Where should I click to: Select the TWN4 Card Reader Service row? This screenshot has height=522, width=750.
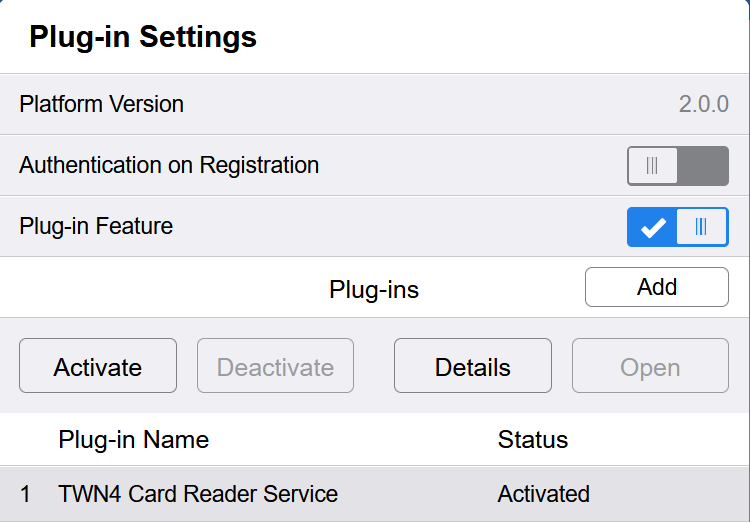pos(198,494)
